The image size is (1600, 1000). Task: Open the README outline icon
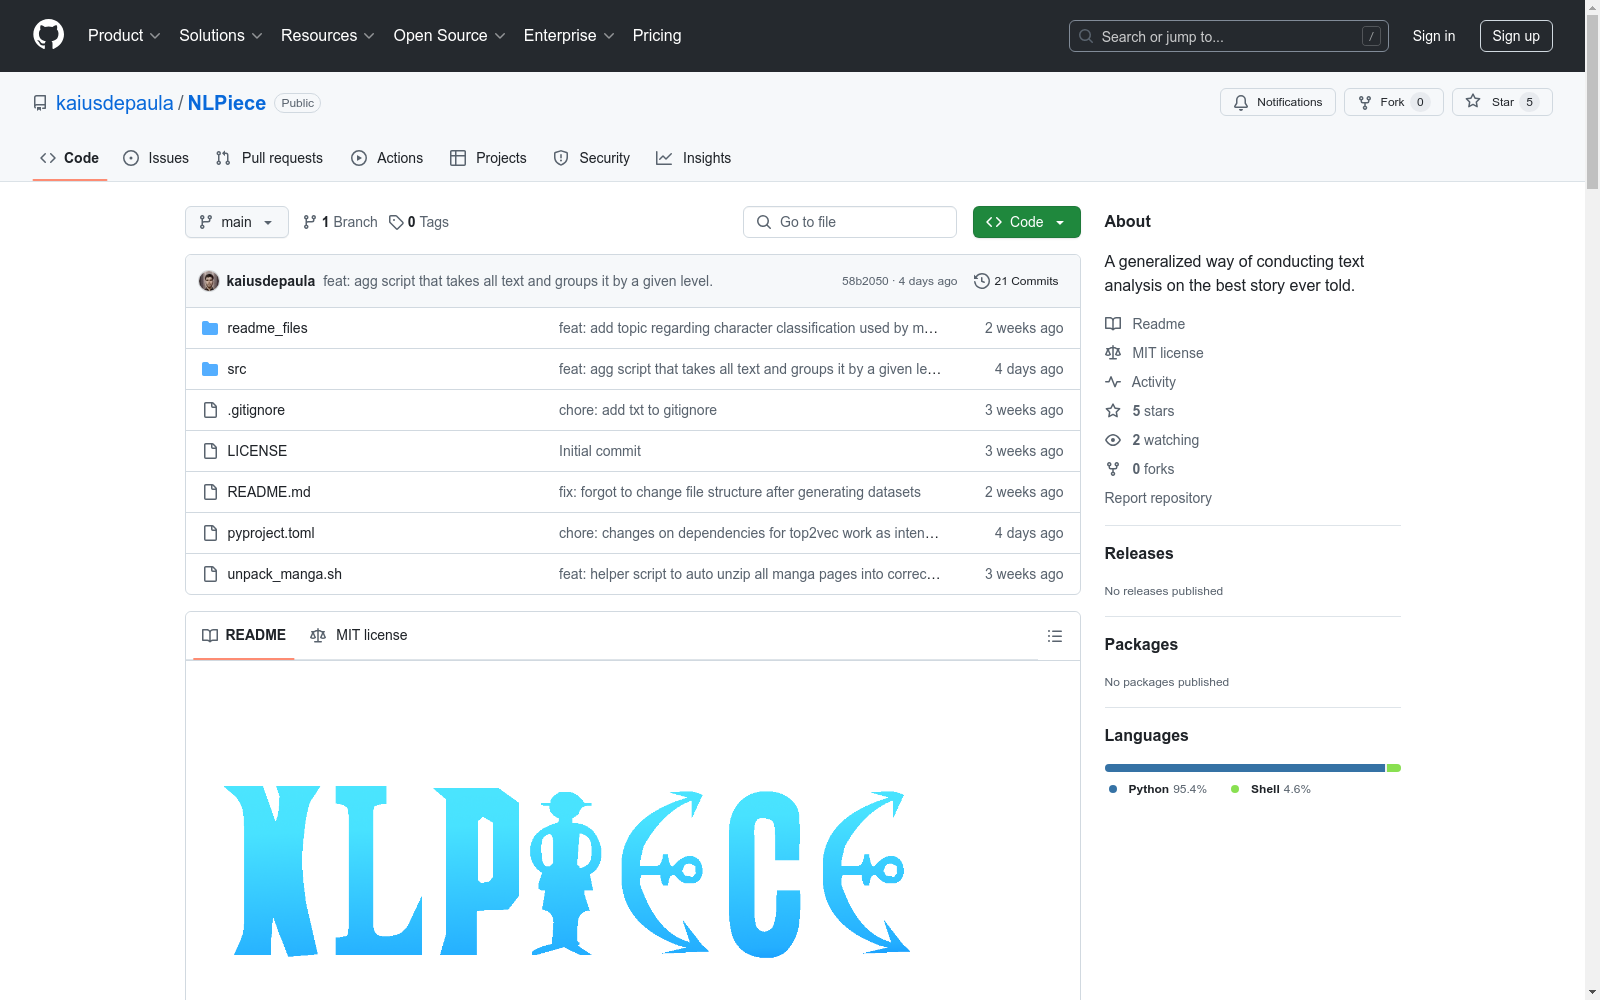click(x=1054, y=636)
